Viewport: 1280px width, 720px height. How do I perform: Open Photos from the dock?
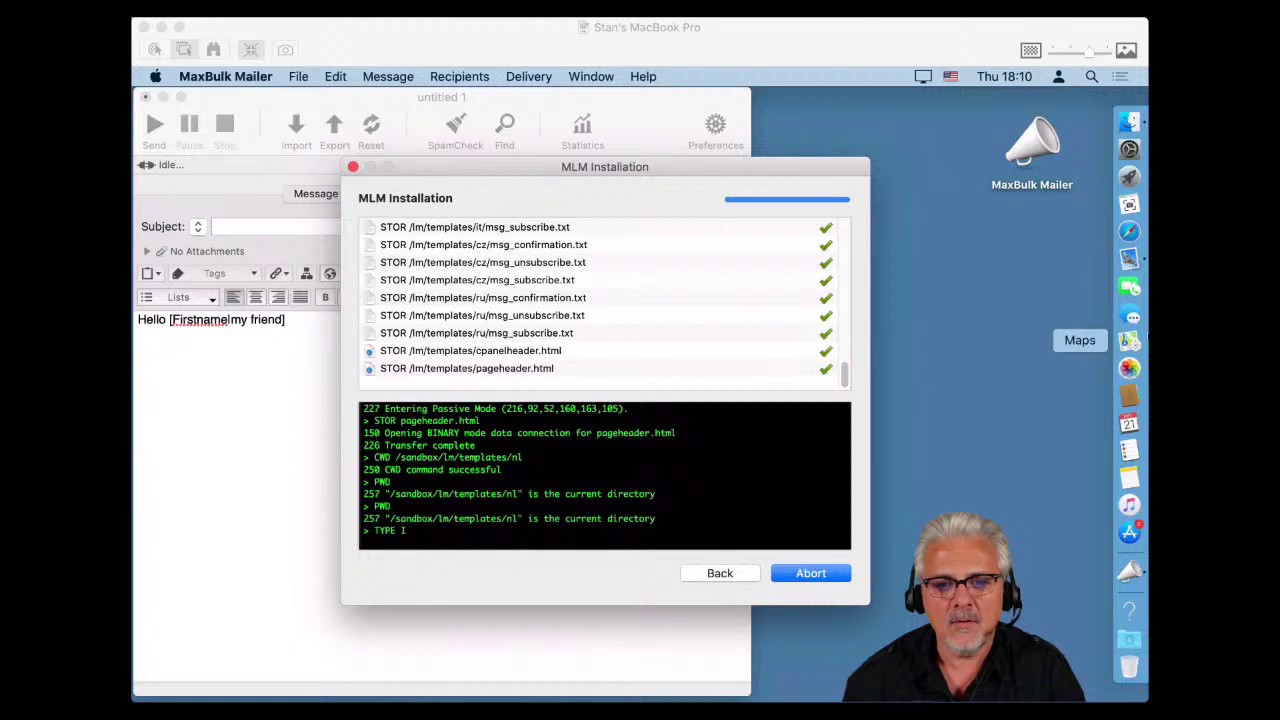pos(1129,368)
